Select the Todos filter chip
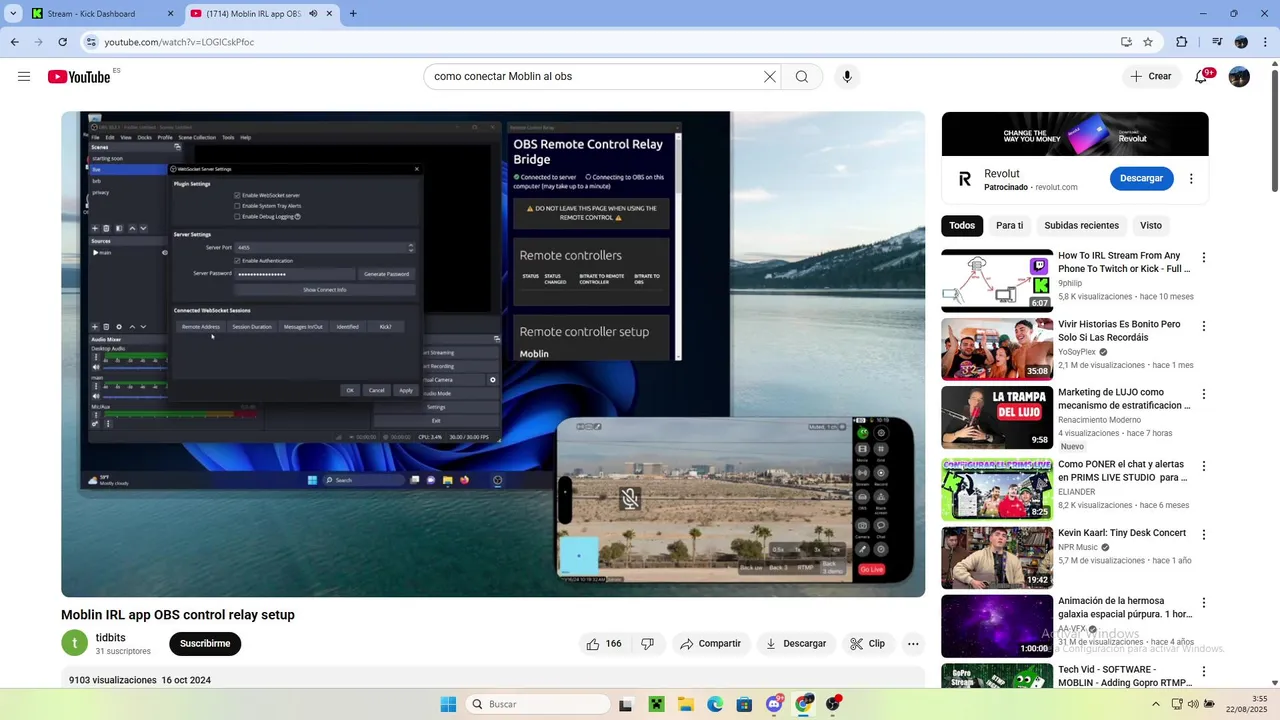This screenshot has width=1280, height=720. [x=962, y=226]
